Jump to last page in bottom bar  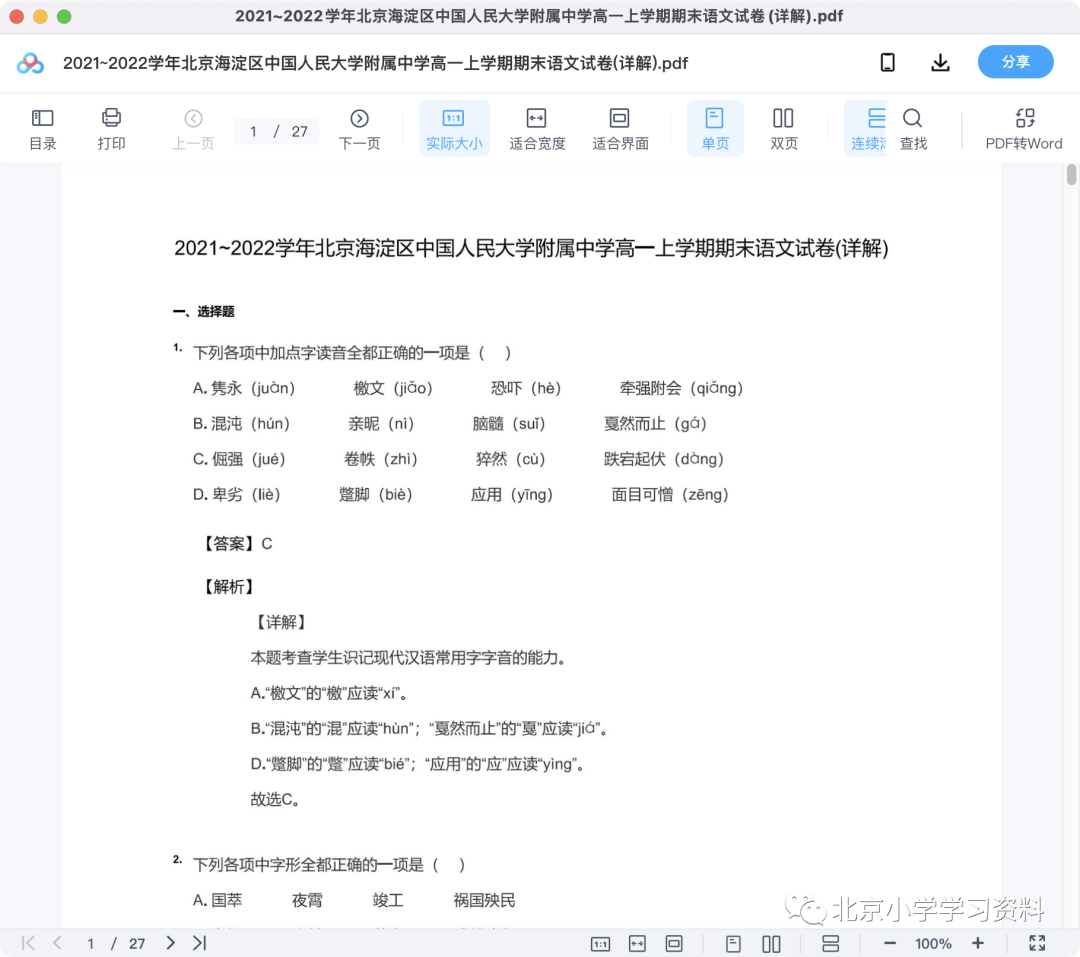(x=199, y=943)
